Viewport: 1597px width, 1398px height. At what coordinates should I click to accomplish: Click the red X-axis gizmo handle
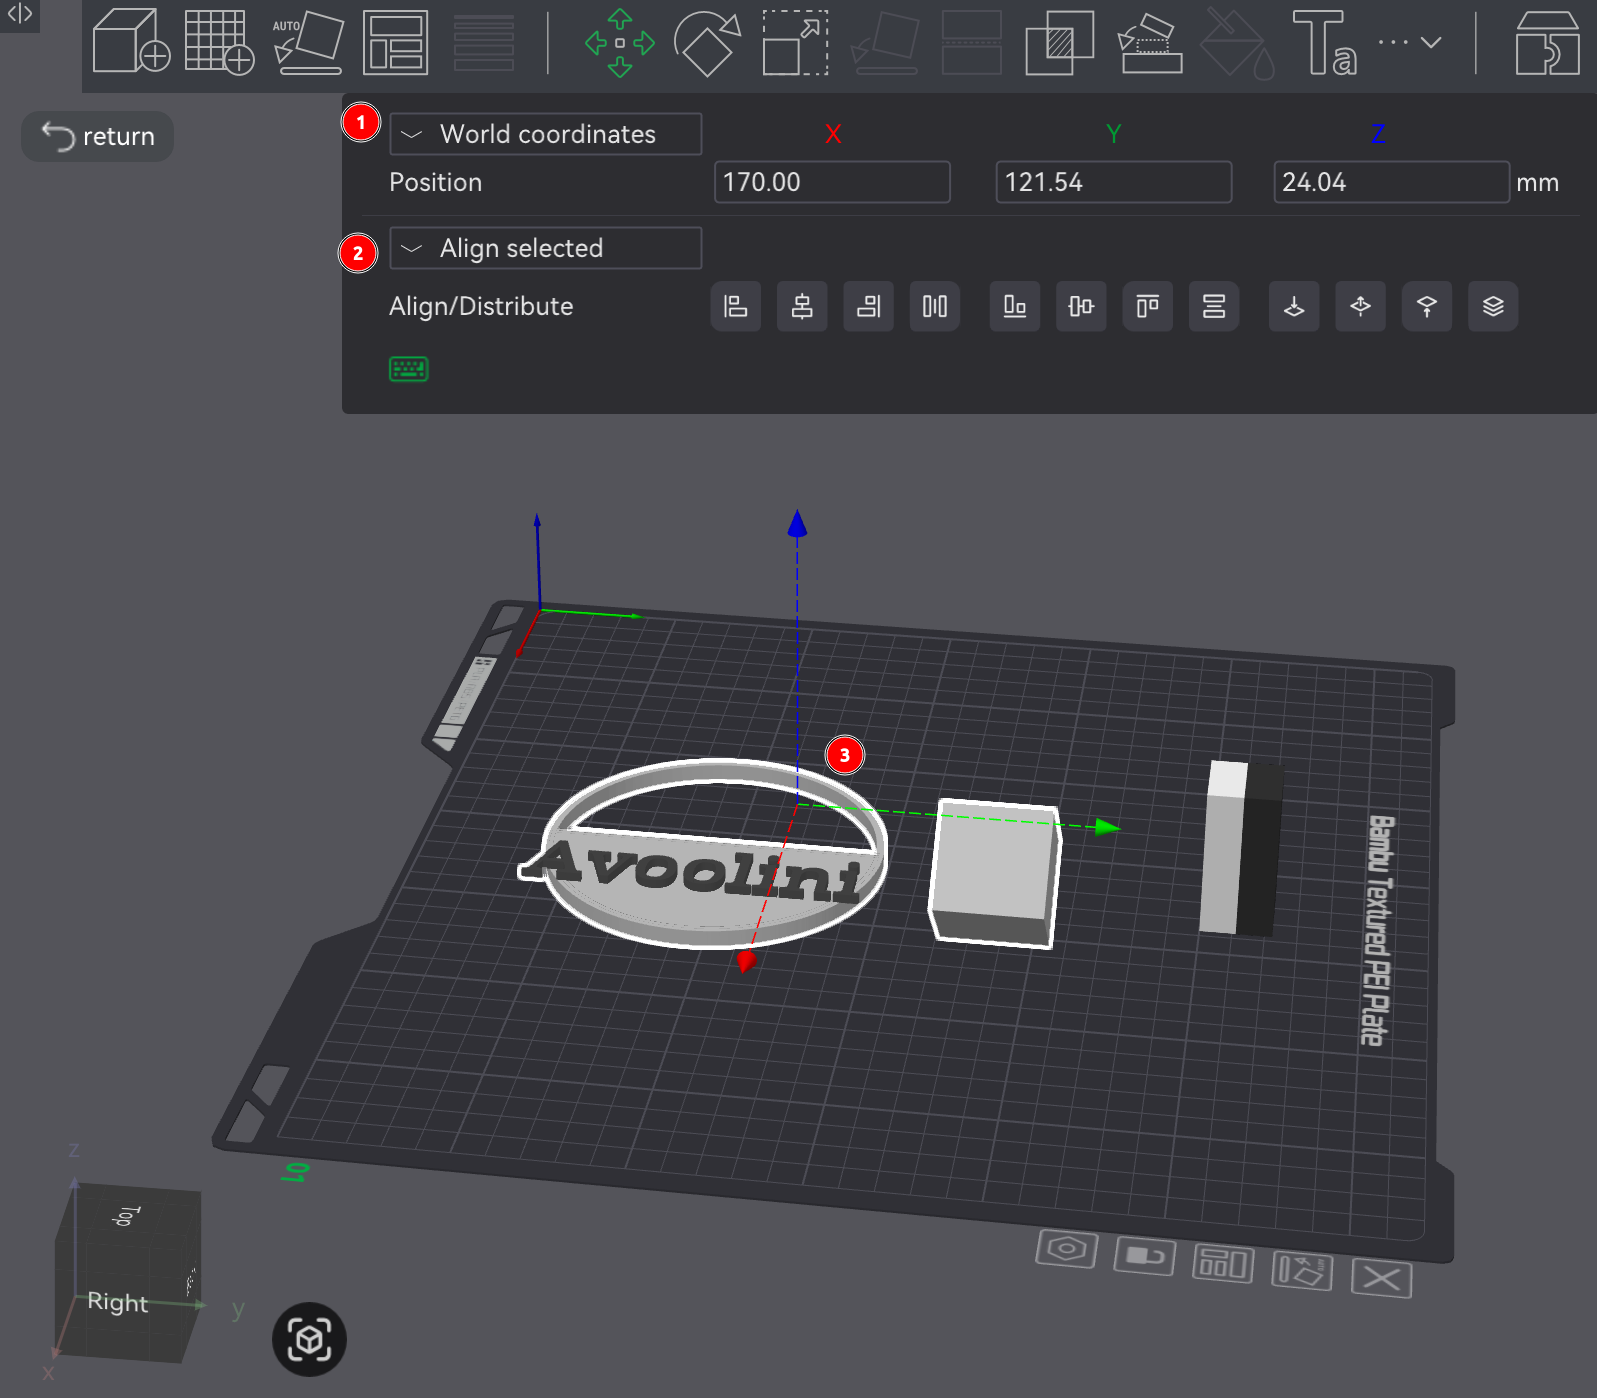pyautogui.click(x=745, y=961)
